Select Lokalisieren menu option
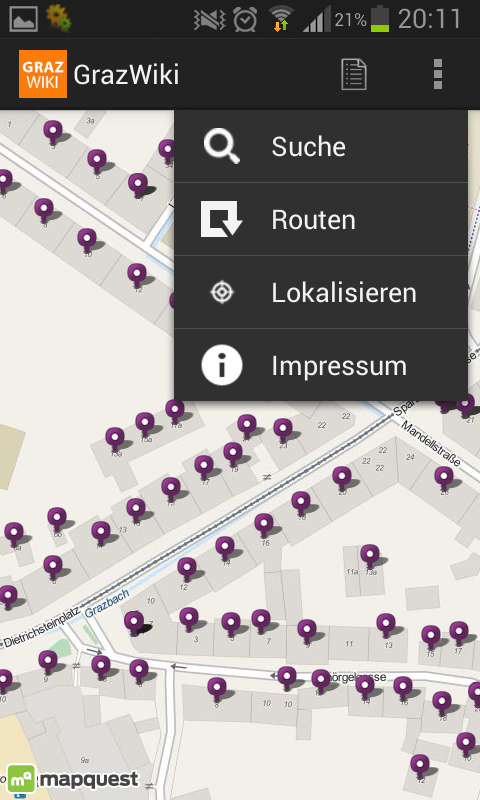This screenshot has width=480, height=800. click(321, 292)
